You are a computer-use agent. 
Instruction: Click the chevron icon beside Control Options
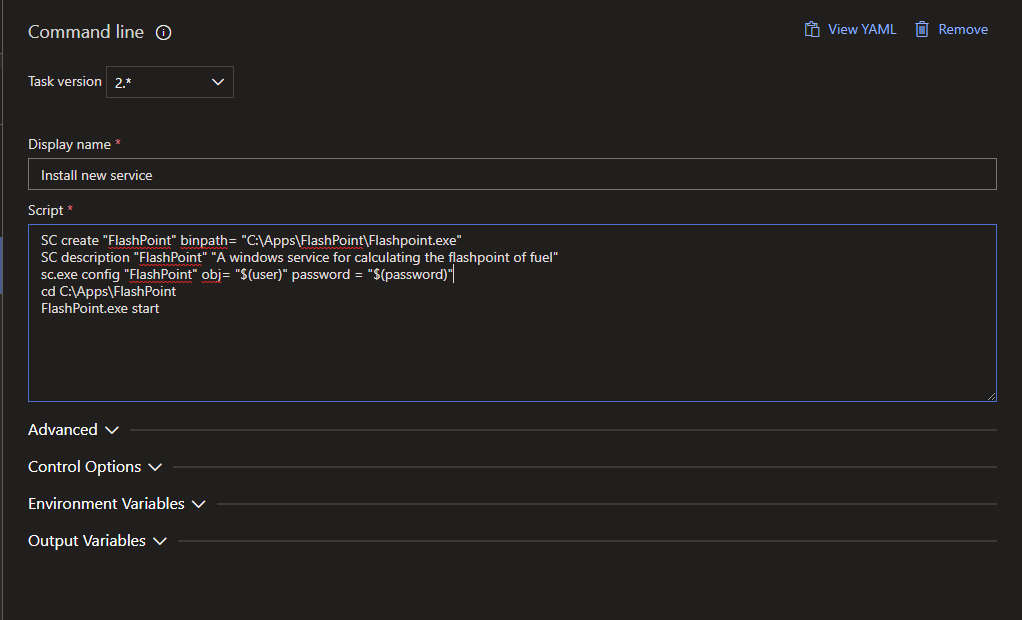click(x=155, y=467)
